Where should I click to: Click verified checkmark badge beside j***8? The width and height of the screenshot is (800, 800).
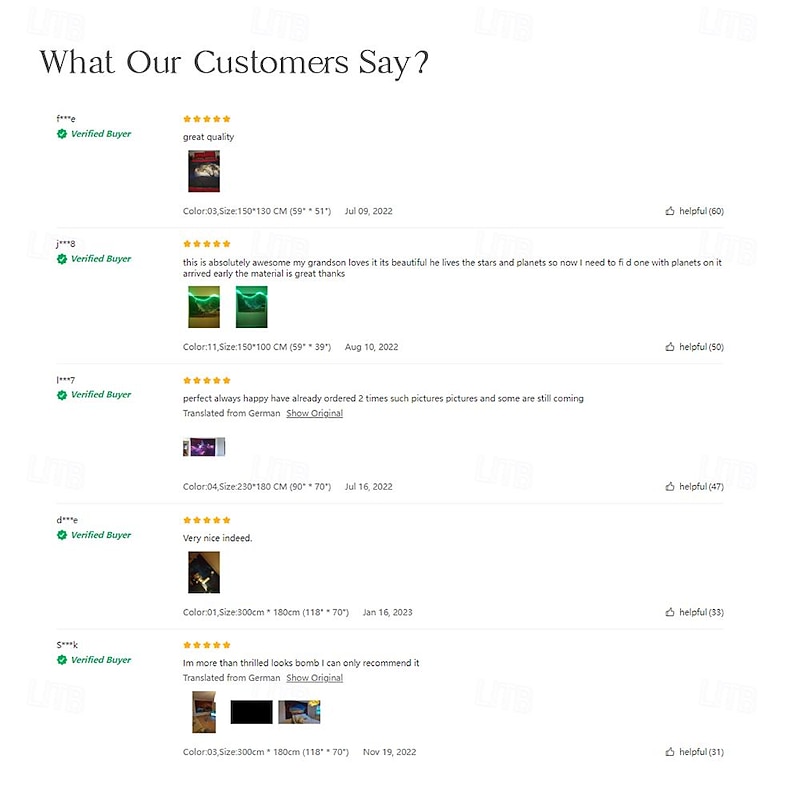point(62,259)
